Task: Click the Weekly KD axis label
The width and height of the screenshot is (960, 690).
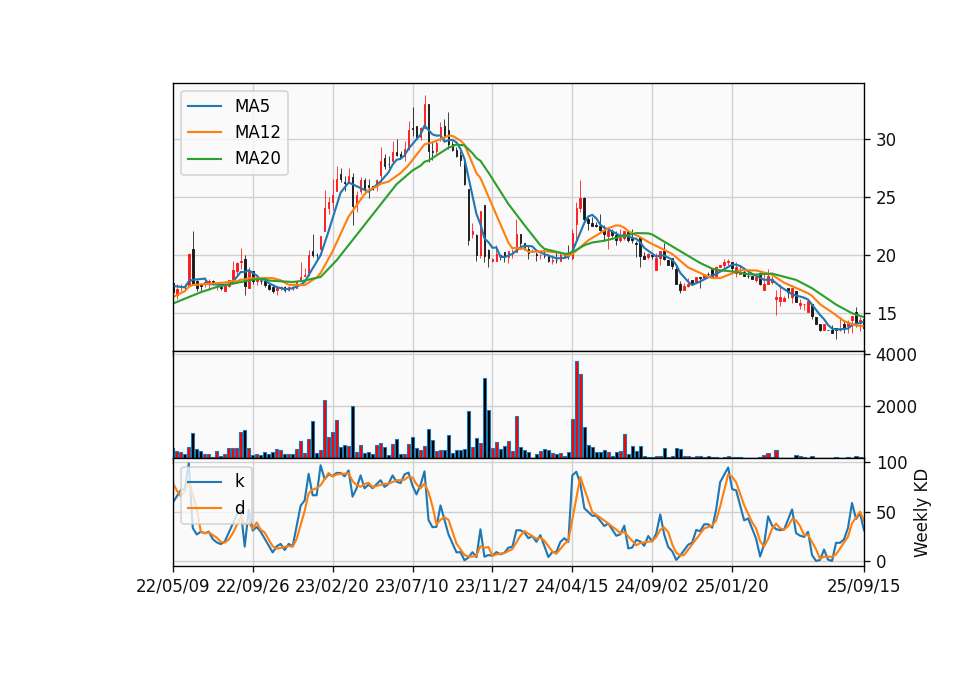Action: (920, 513)
